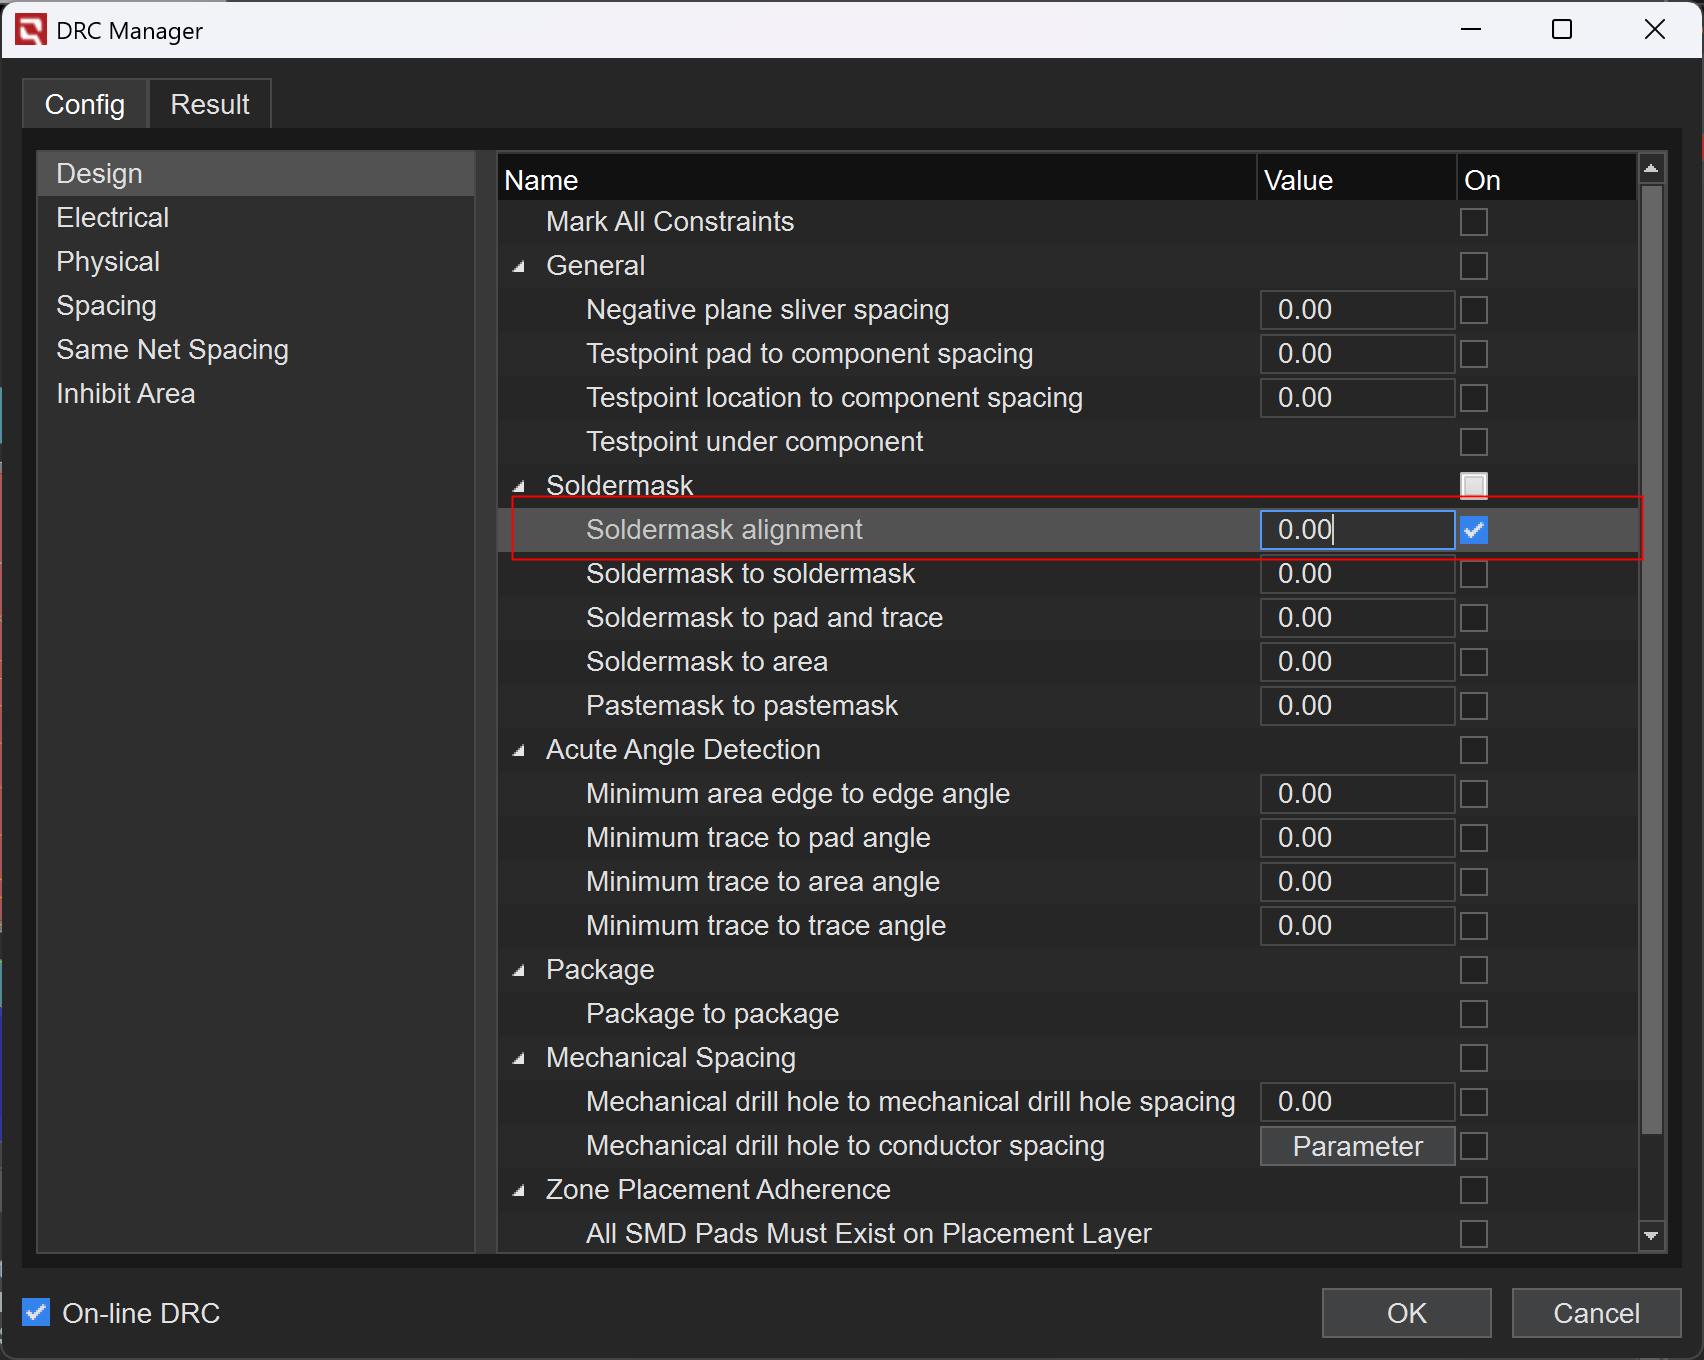Click the DRC Manager app icon

[x=31, y=30]
